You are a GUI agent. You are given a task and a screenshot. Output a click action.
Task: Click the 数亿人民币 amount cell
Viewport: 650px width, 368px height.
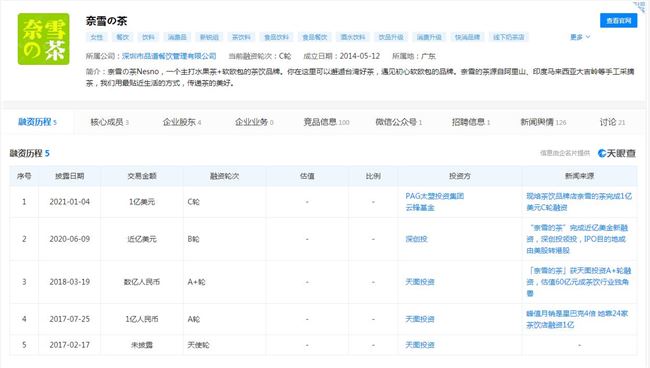pyautogui.click(x=142, y=282)
